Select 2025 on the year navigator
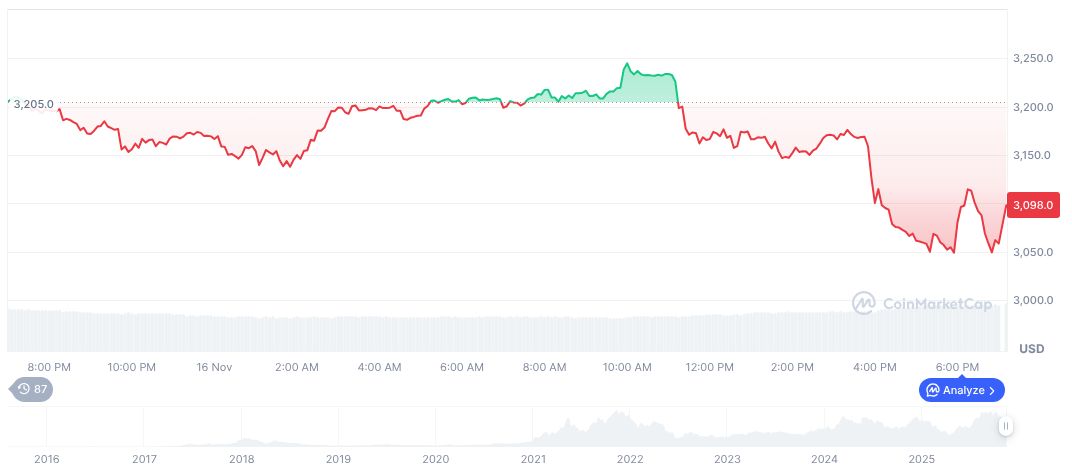This screenshot has height=470, width=1072. (x=921, y=459)
